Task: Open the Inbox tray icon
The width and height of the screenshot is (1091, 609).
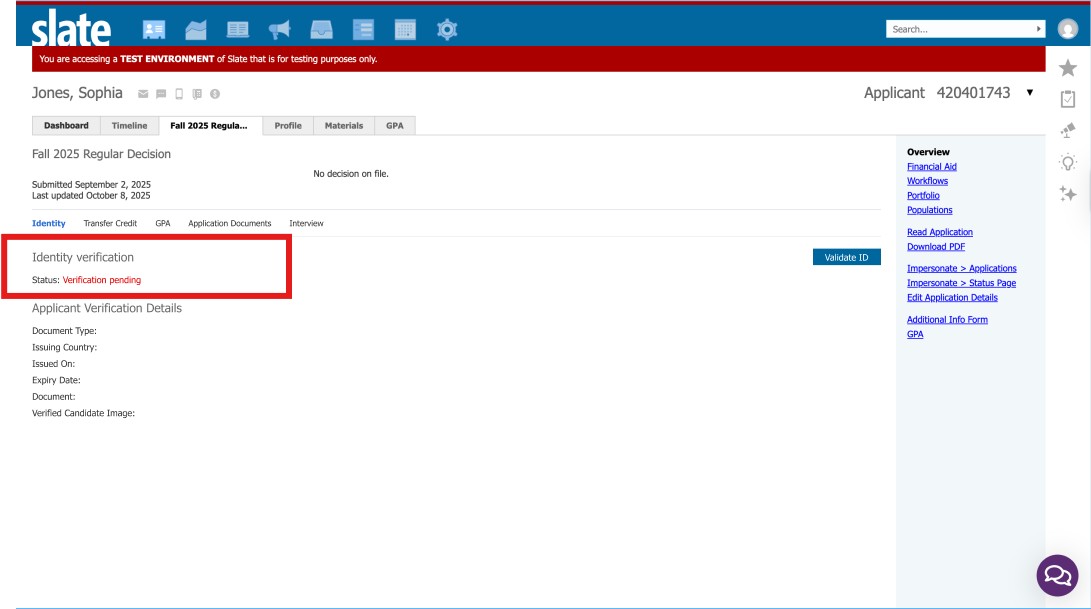Action: (320, 29)
